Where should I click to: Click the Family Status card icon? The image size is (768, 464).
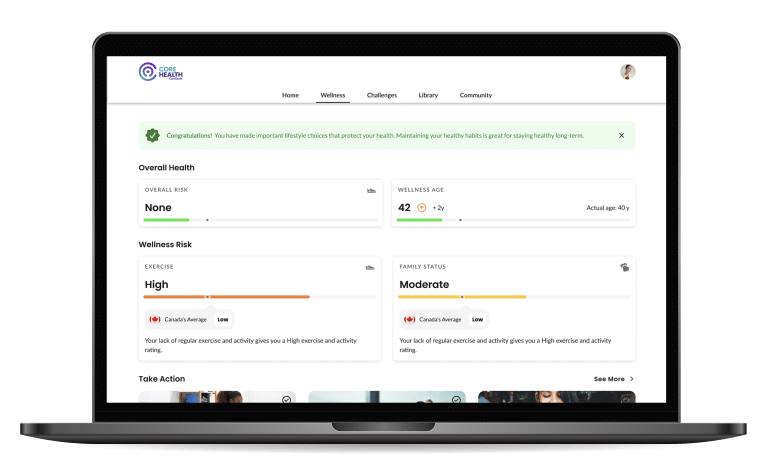[624, 267]
